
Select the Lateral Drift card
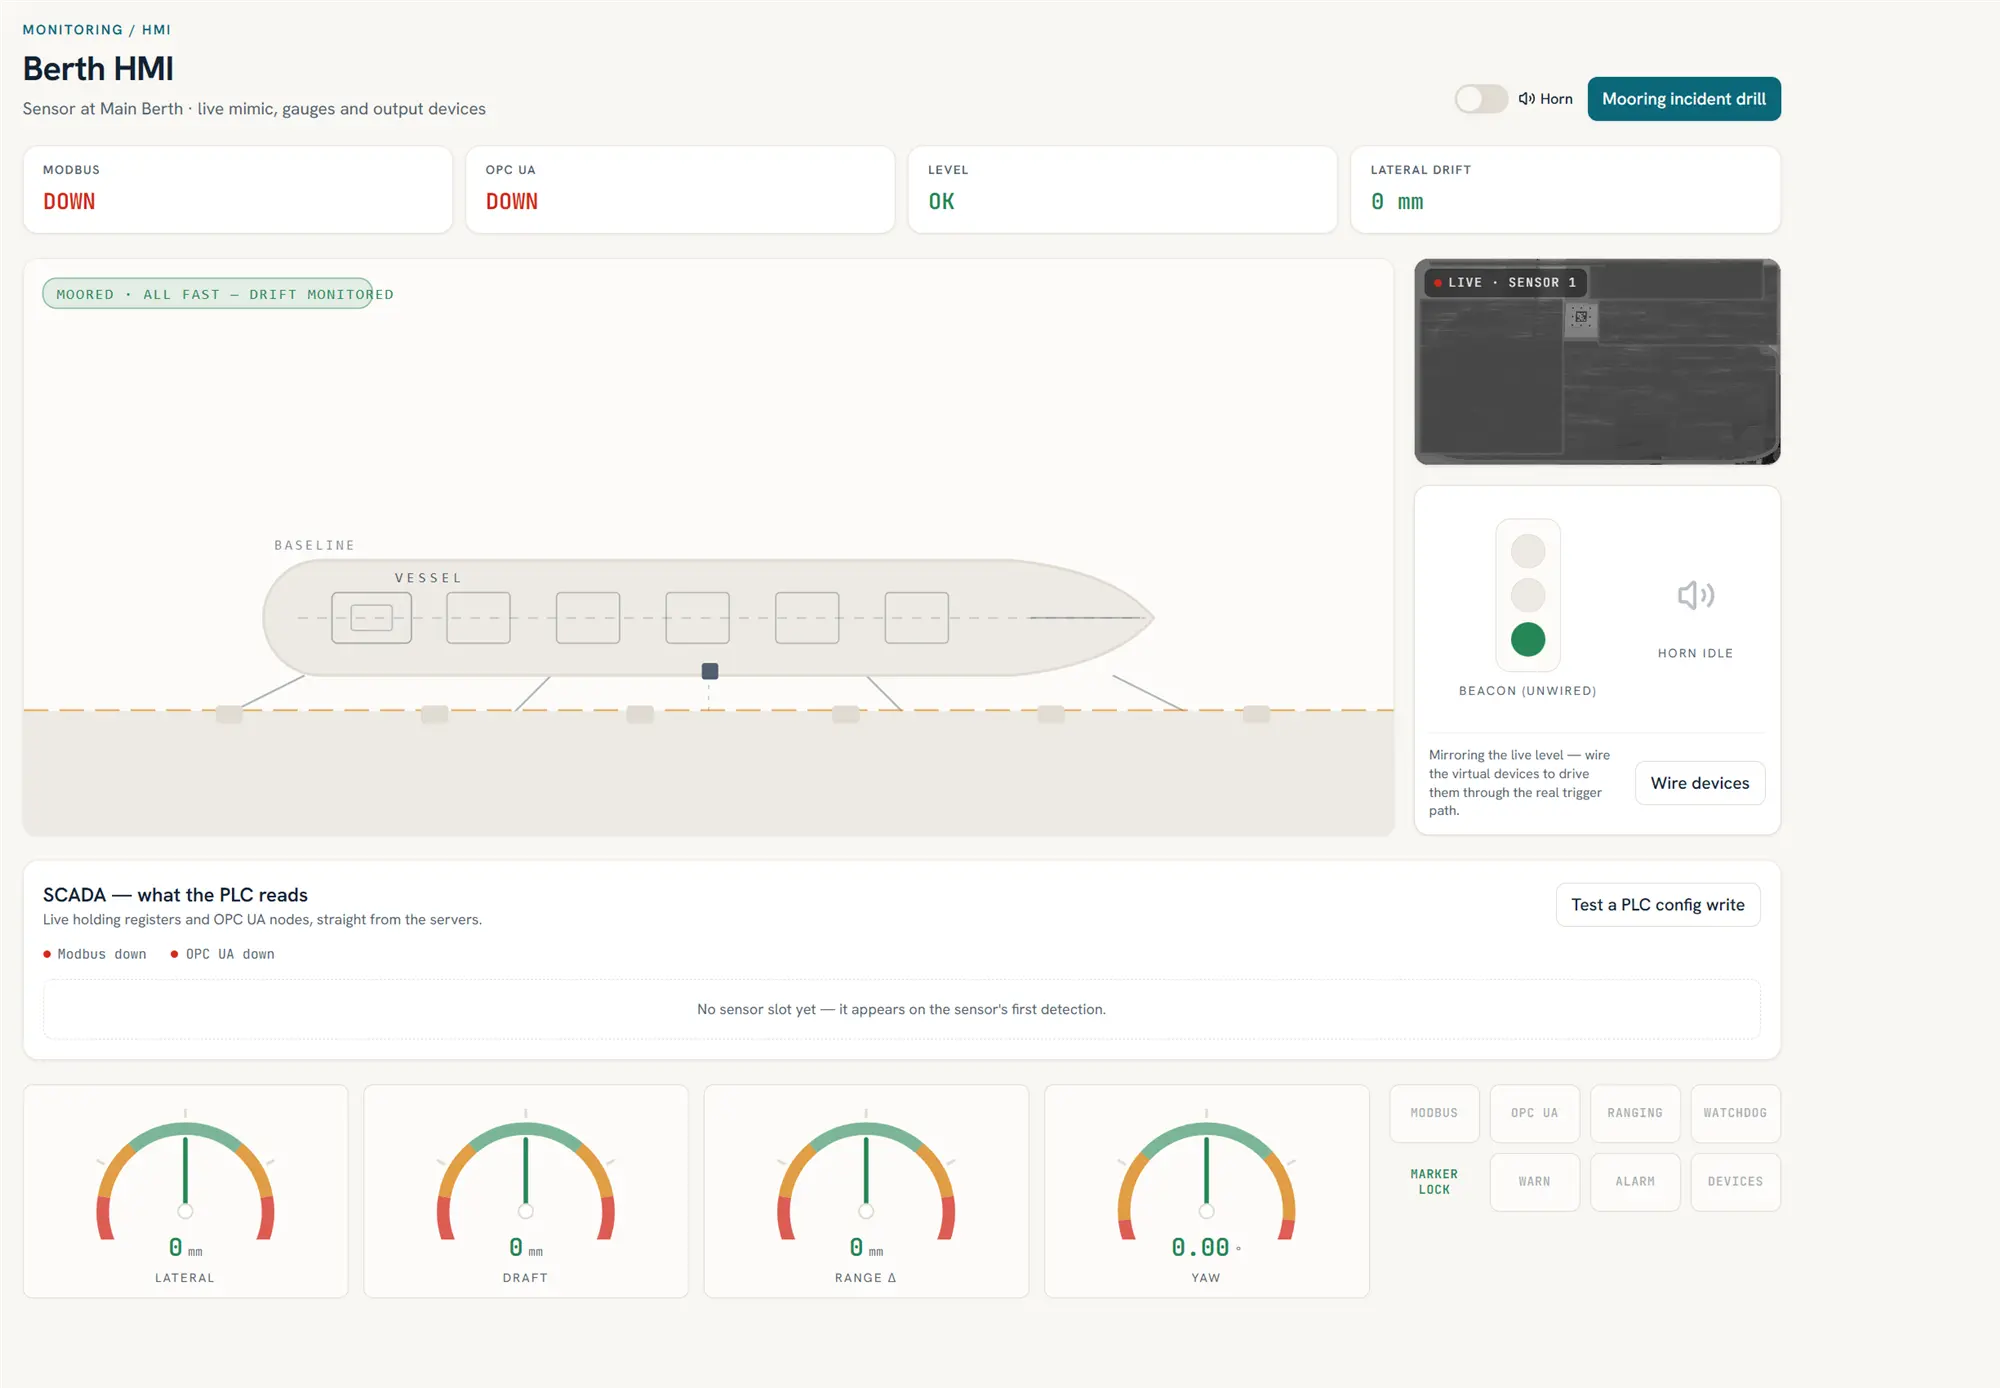[x=1565, y=190]
